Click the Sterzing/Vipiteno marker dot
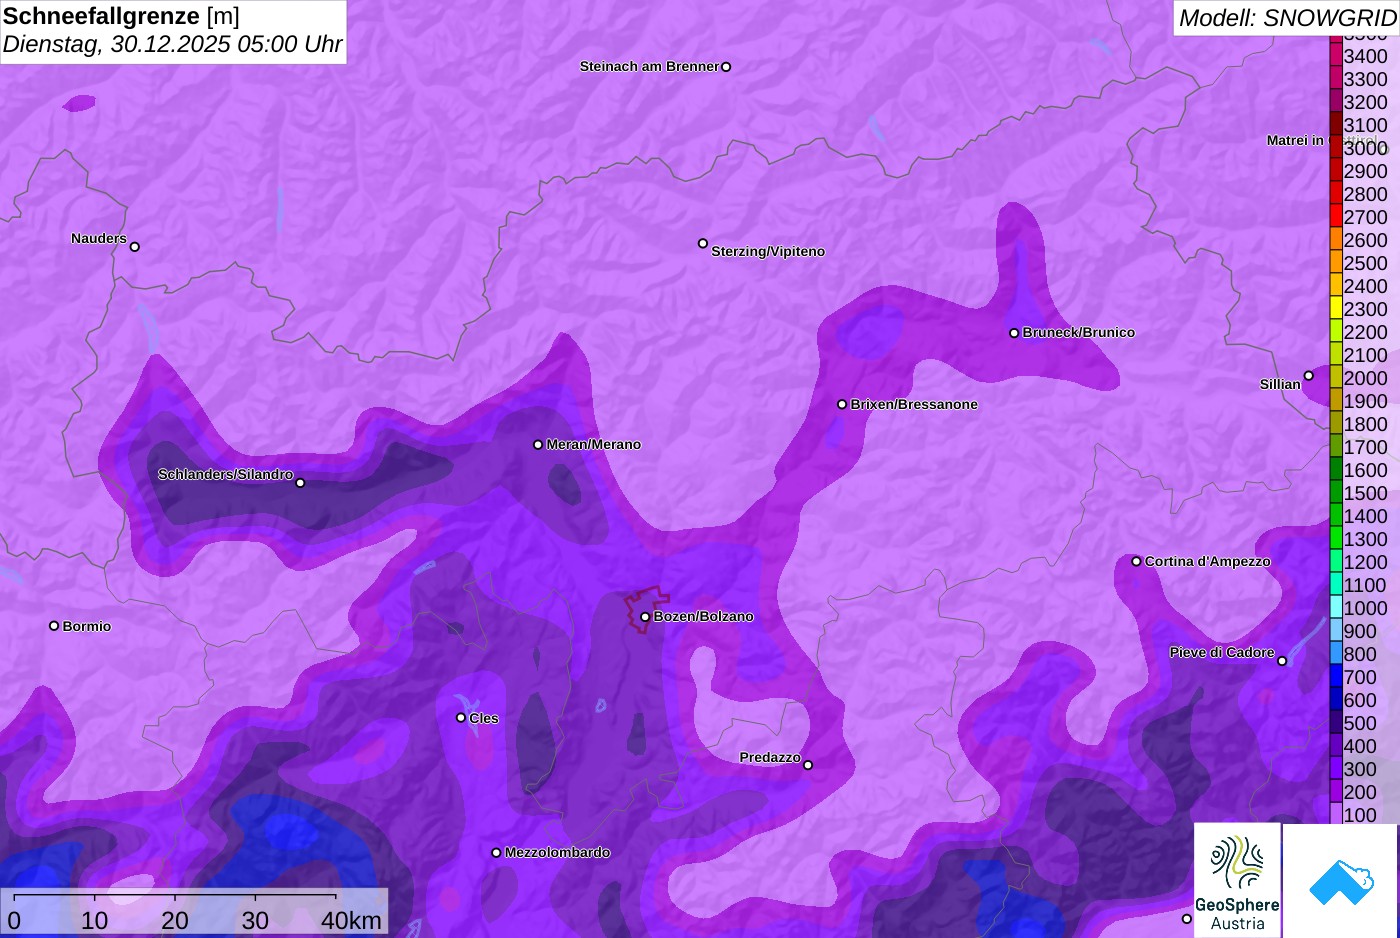1400x938 pixels. [703, 243]
